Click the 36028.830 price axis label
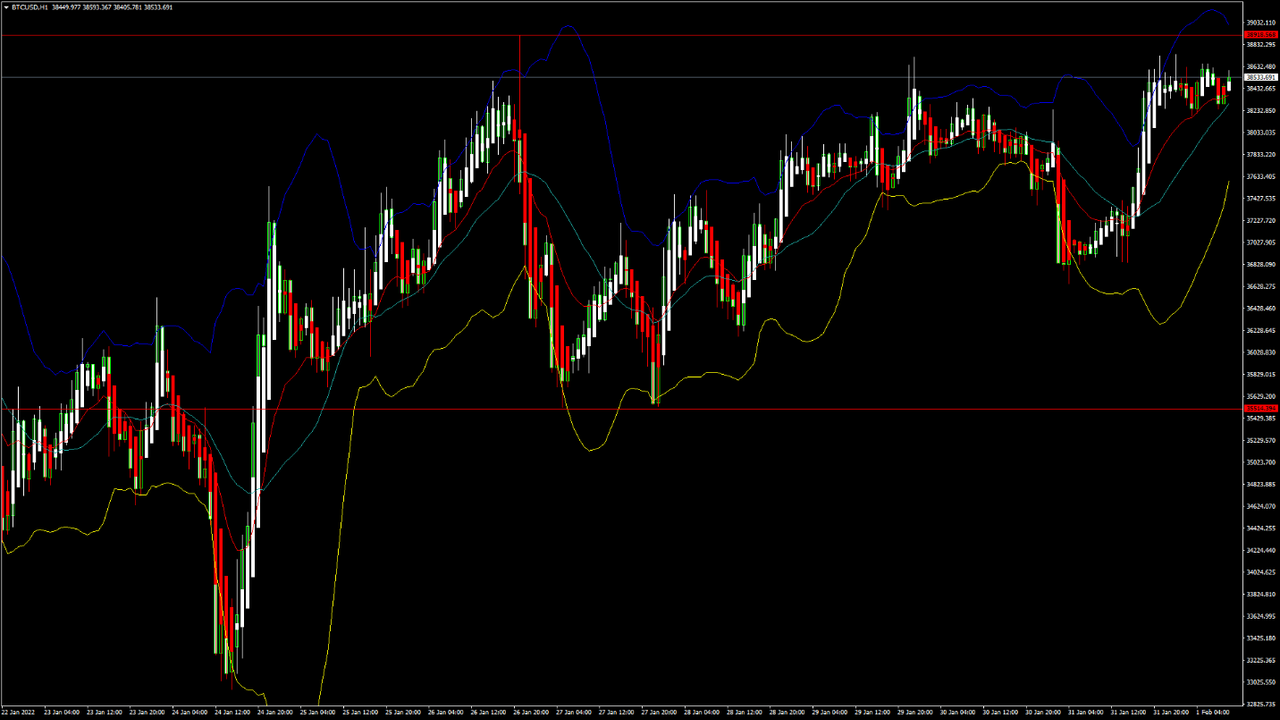Screen dimensions: 1280x720 click(x=1260, y=352)
